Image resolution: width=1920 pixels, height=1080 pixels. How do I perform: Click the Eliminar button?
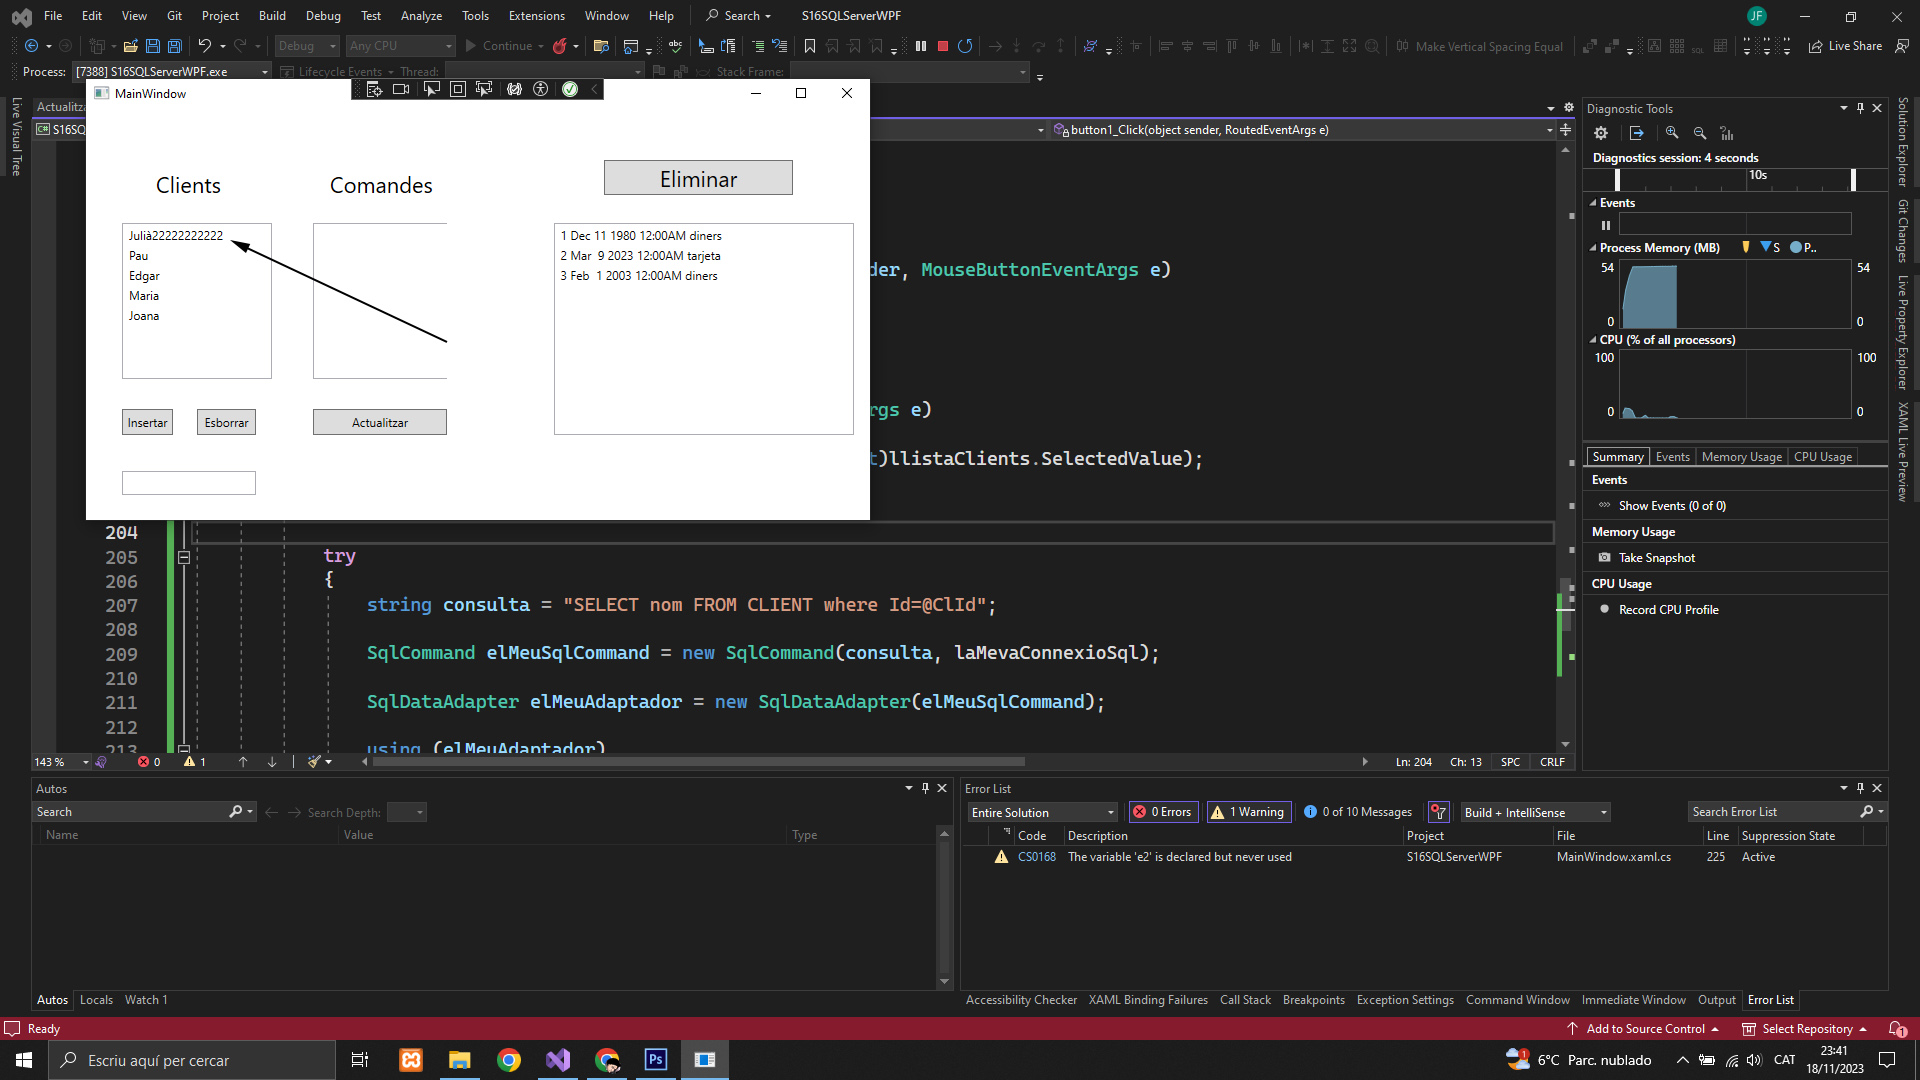698,178
